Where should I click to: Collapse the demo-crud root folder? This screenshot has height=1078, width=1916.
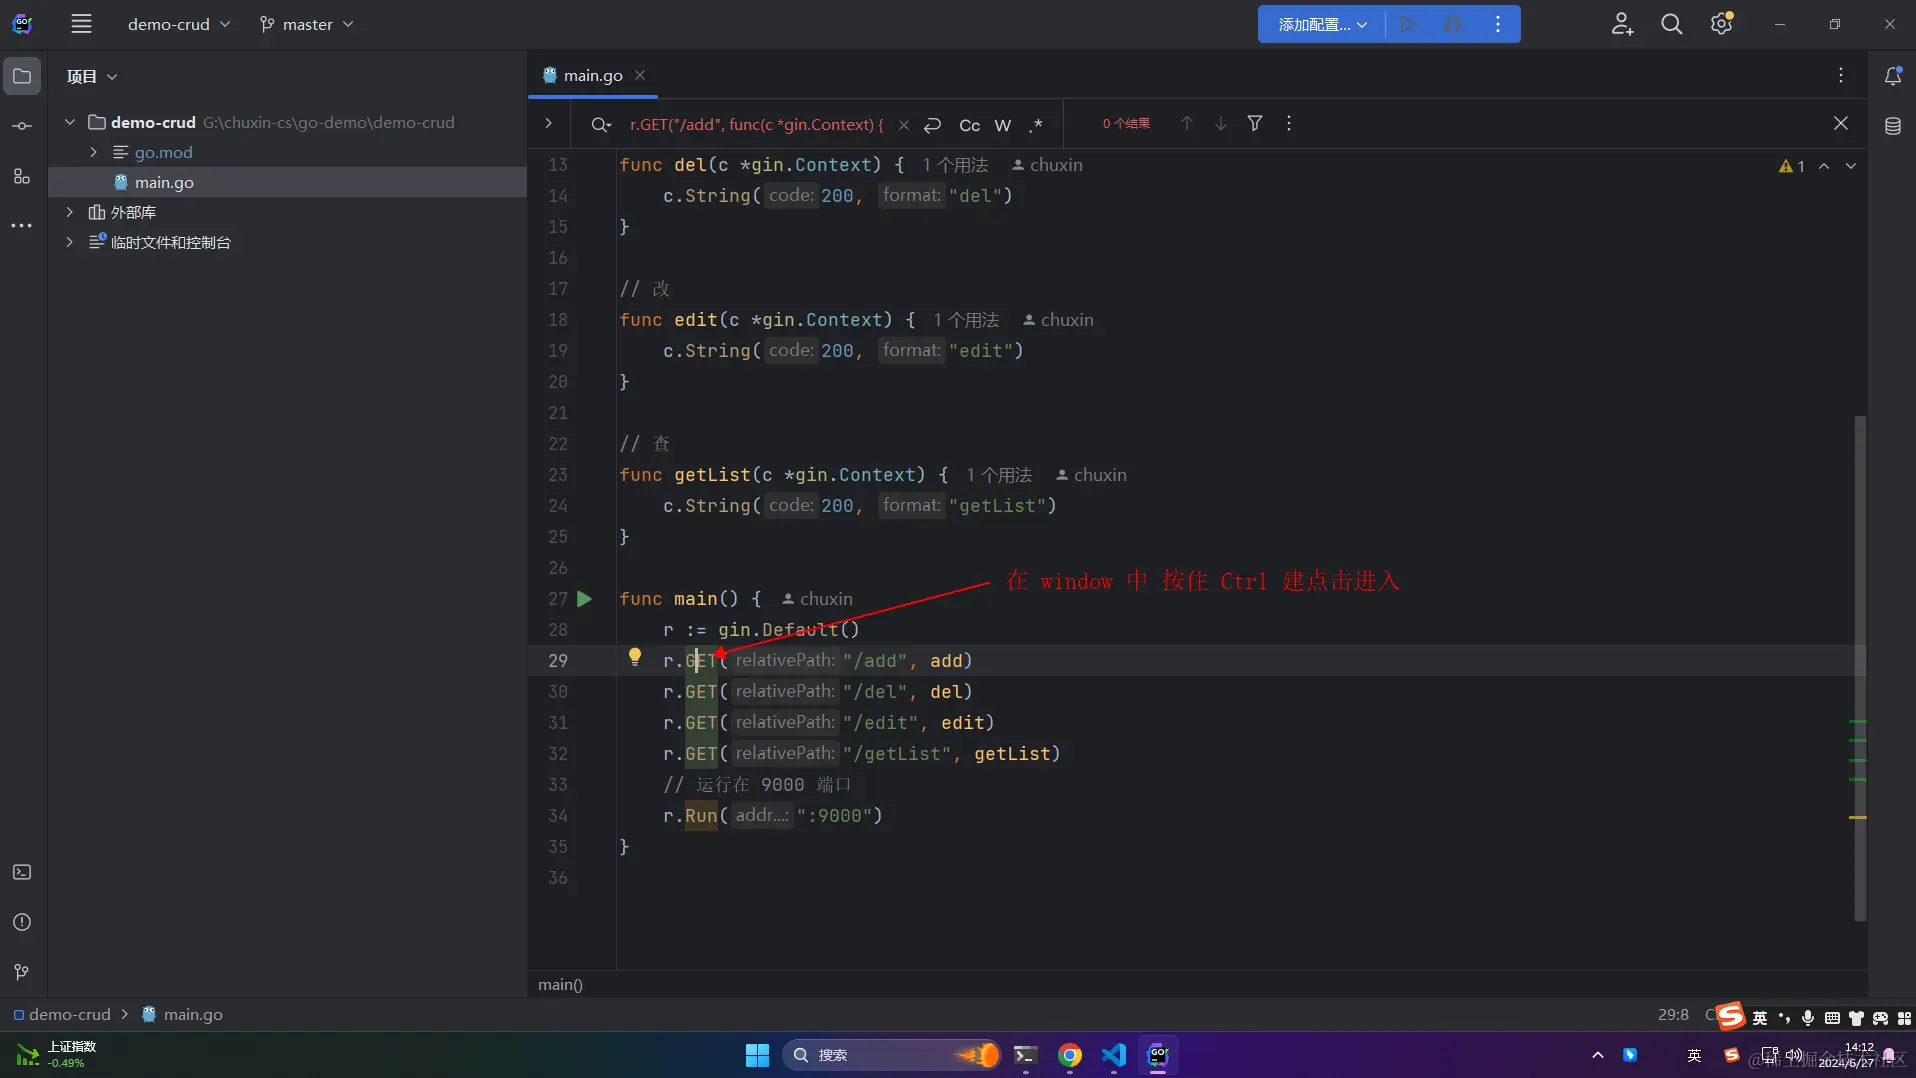click(70, 122)
